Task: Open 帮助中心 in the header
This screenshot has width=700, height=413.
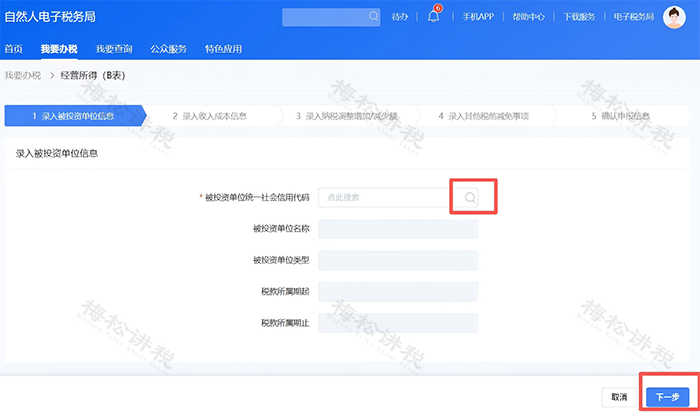Action: [x=528, y=17]
